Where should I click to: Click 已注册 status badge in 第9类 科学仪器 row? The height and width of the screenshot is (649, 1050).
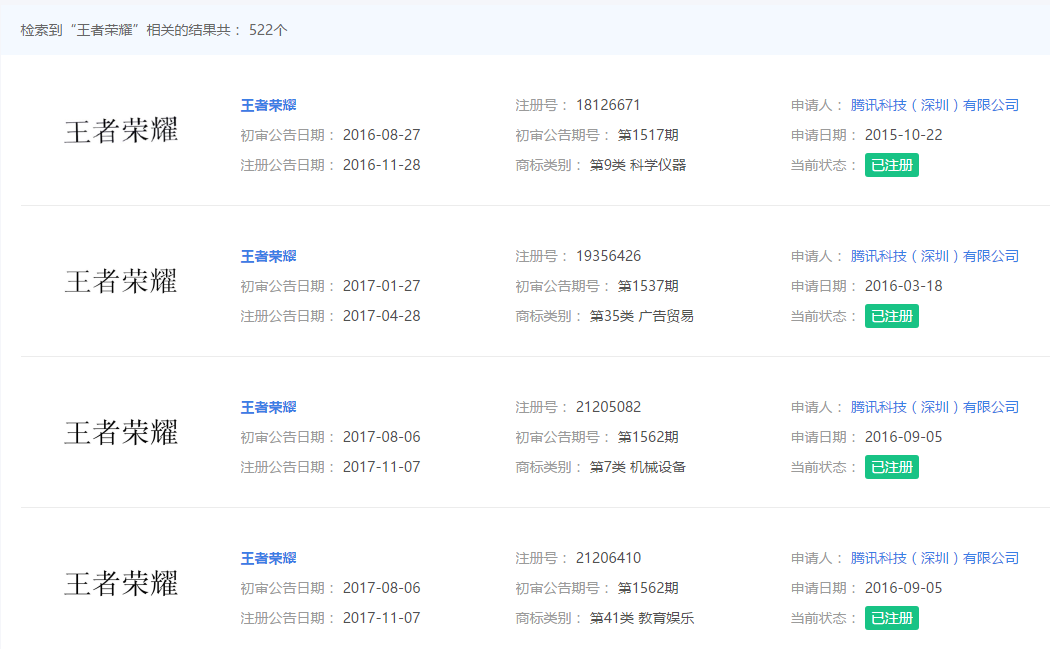tap(892, 165)
